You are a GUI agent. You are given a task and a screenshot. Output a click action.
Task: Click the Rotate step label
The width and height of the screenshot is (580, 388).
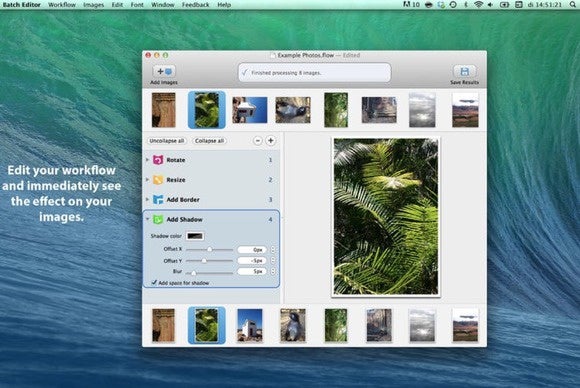[176, 160]
